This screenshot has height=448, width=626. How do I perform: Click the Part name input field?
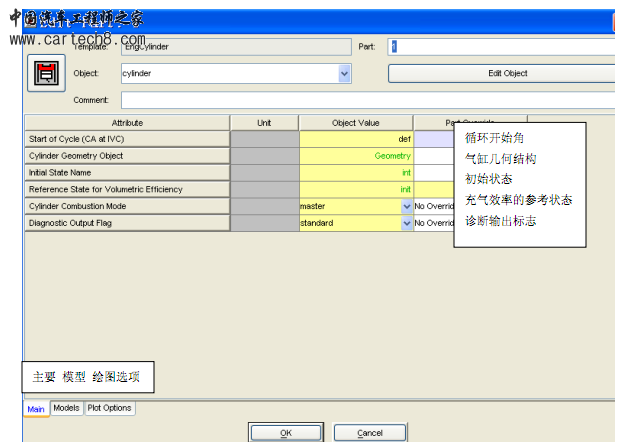click(500, 46)
